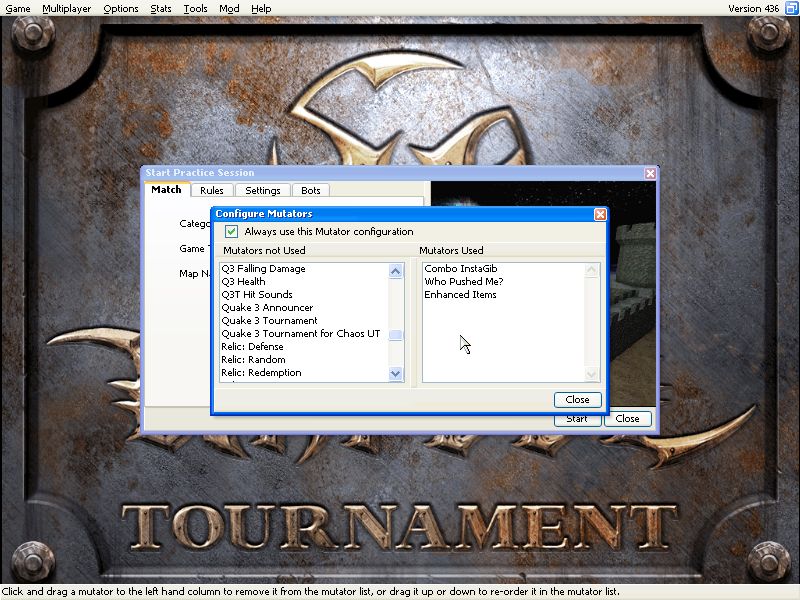
Task: Select 'Who Pushed Me?' in used mutators
Action: [x=463, y=282]
